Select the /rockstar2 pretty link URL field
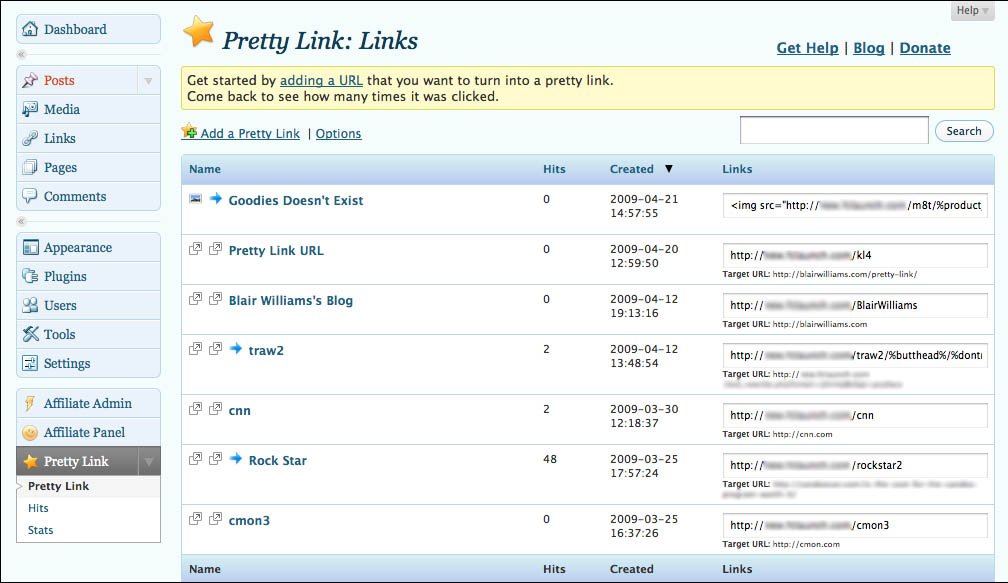The width and height of the screenshot is (1008, 583). (x=855, y=465)
